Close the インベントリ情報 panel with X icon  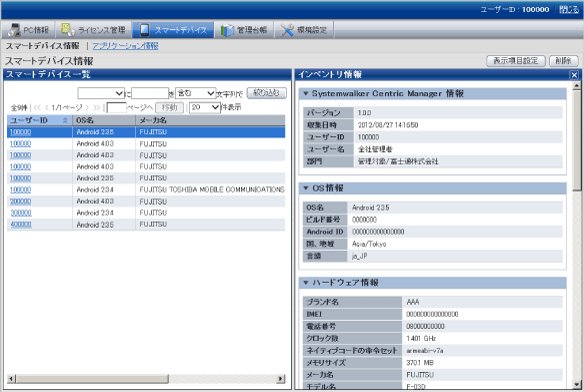[574, 75]
